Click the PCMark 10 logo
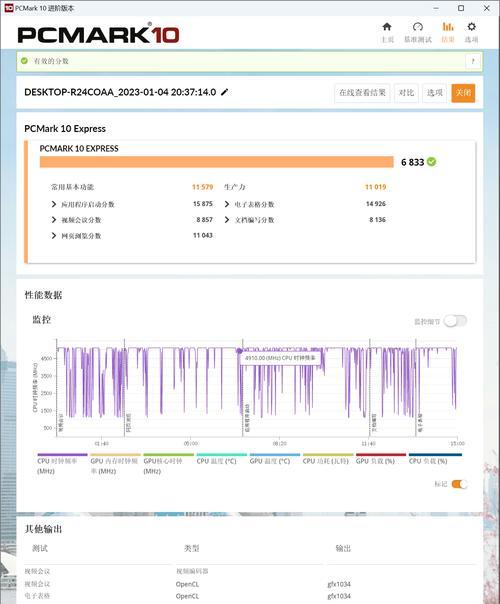Viewport: 500px width, 604px height. point(98,34)
